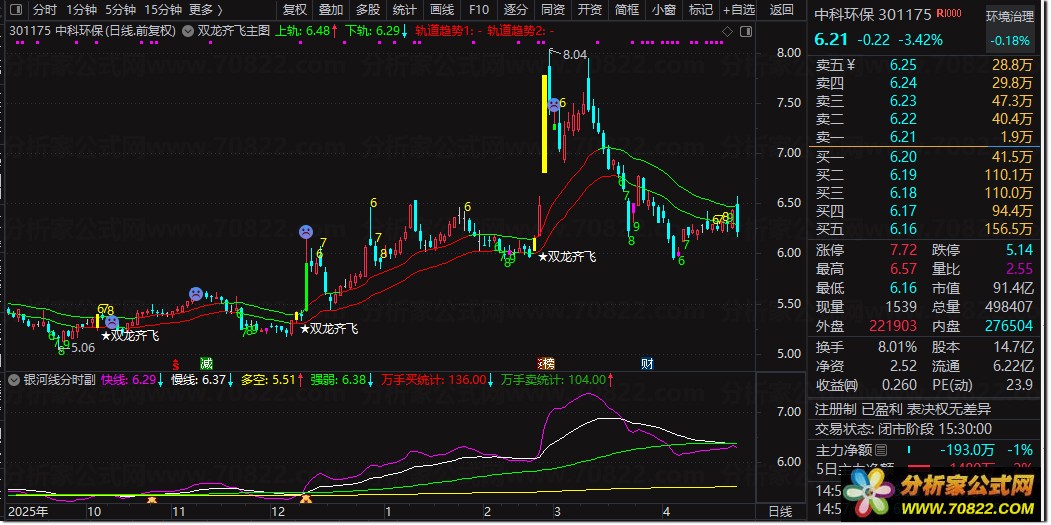Click the green 减 marker below the chart
The height and width of the screenshot is (525, 1051).
point(206,362)
